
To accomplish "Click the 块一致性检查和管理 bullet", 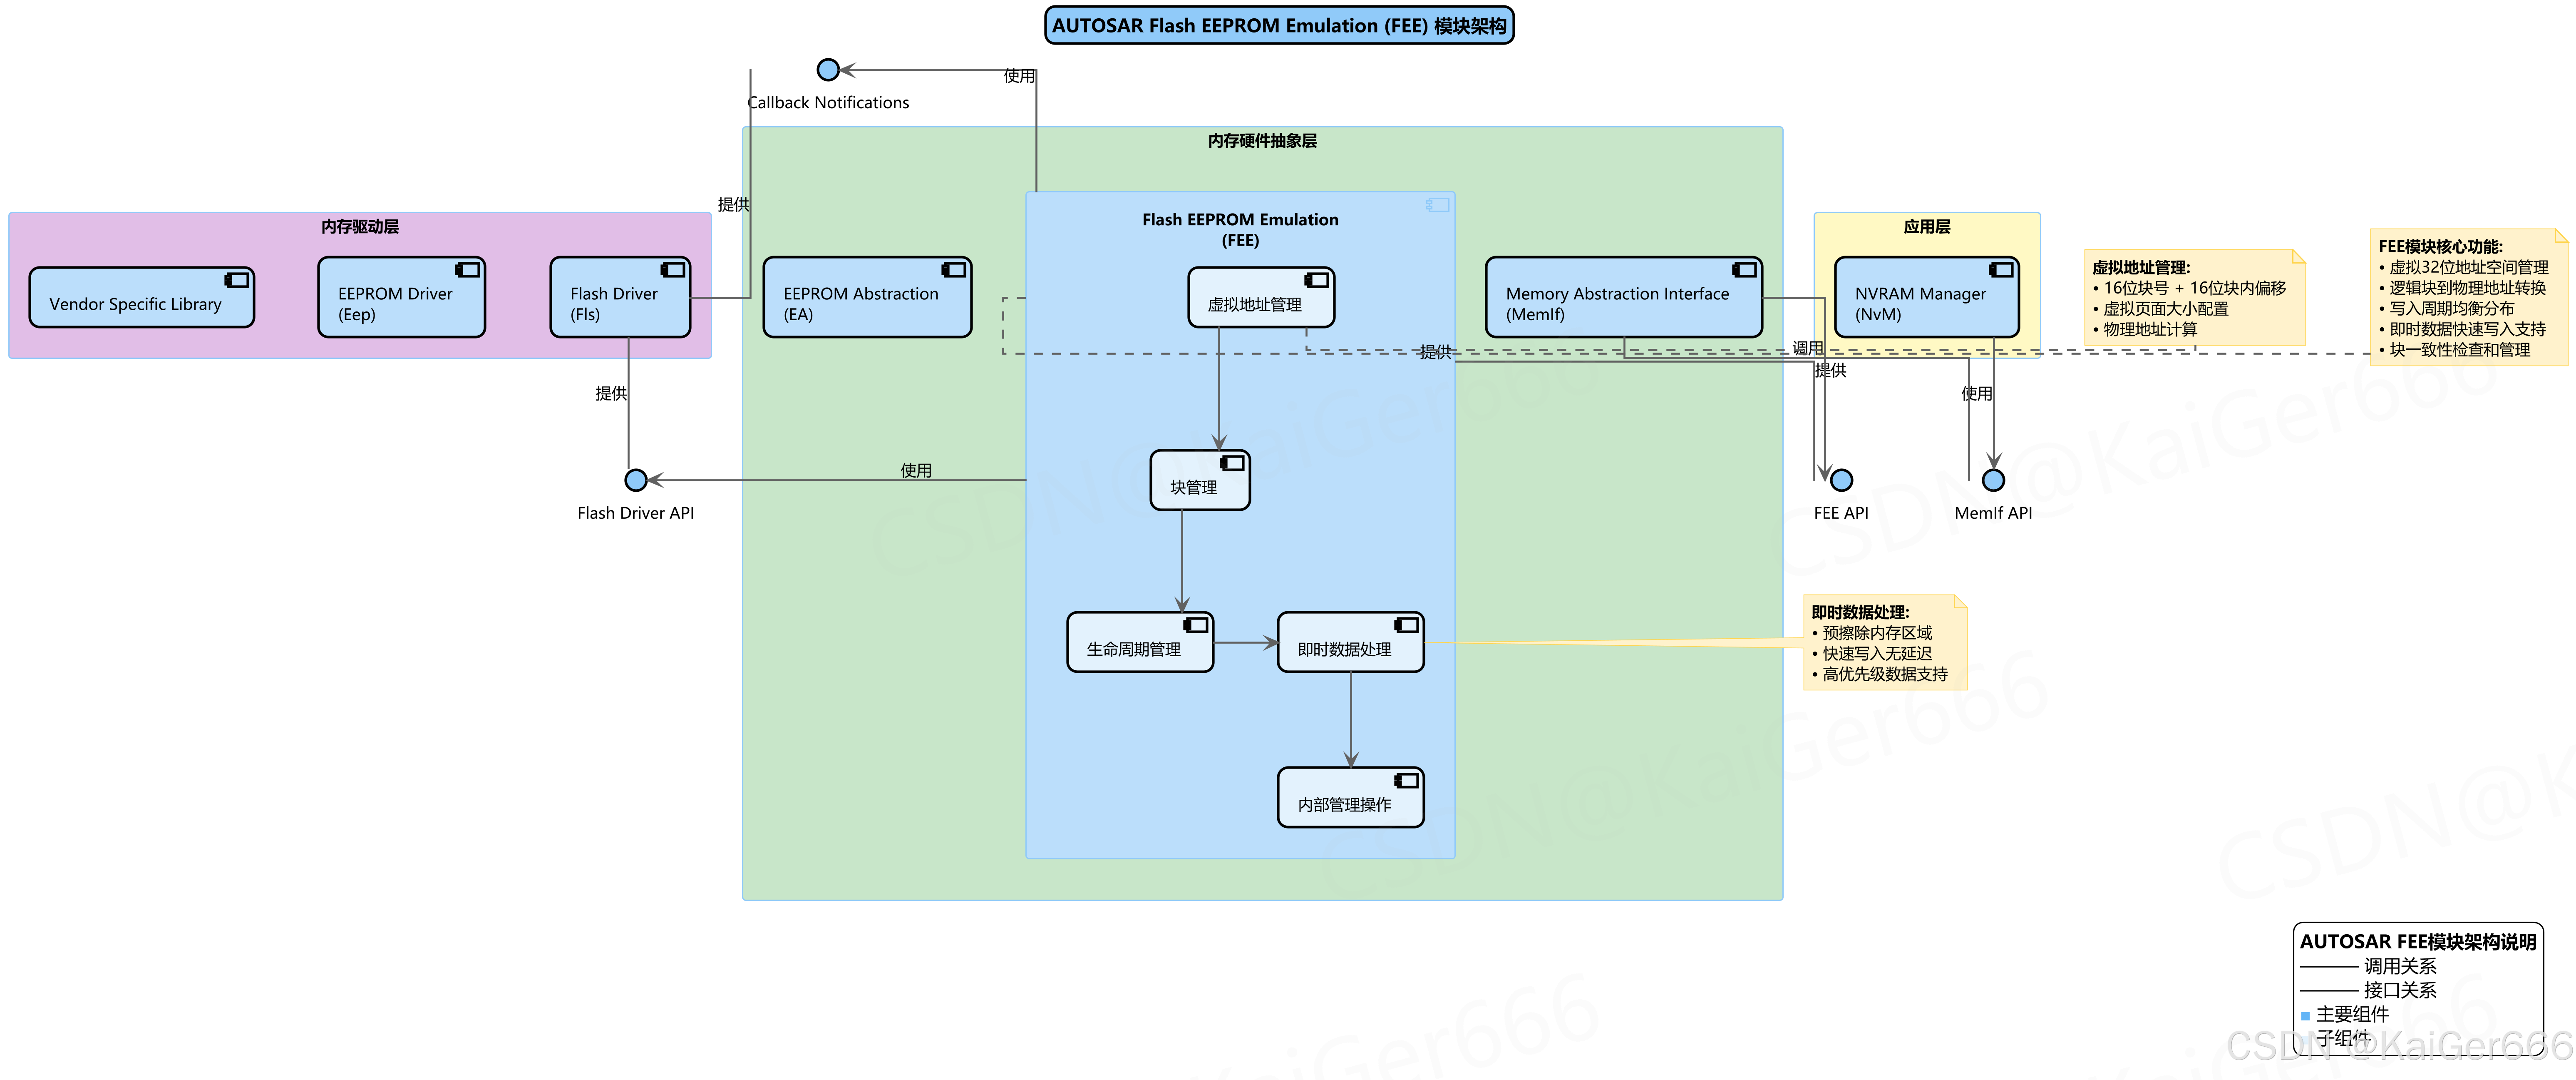I will [2455, 350].
